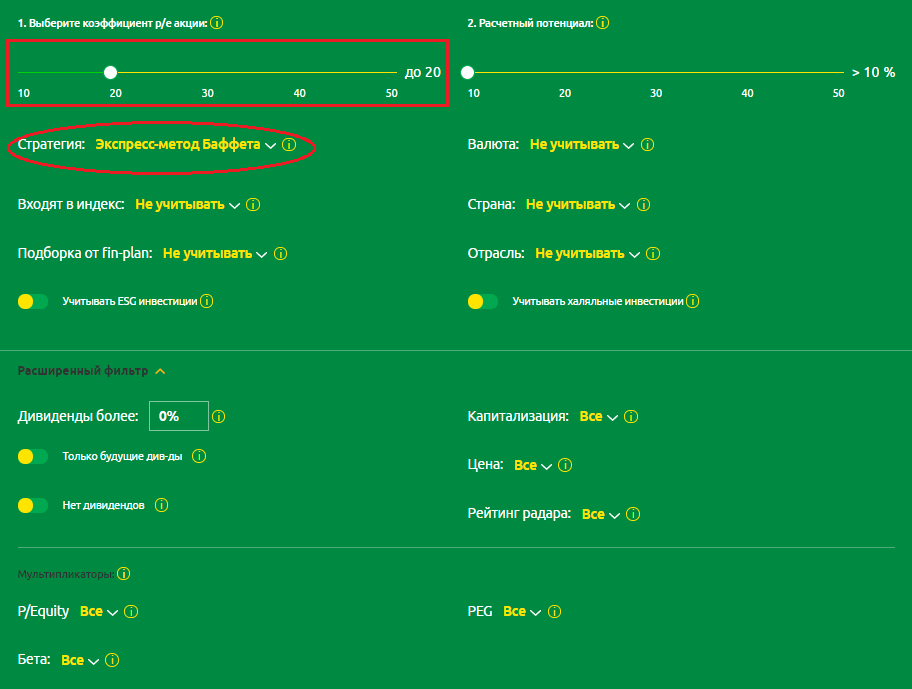Click info icon beside Расчетный потенциал heading
This screenshot has width=912, height=689.
click(x=603, y=22)
